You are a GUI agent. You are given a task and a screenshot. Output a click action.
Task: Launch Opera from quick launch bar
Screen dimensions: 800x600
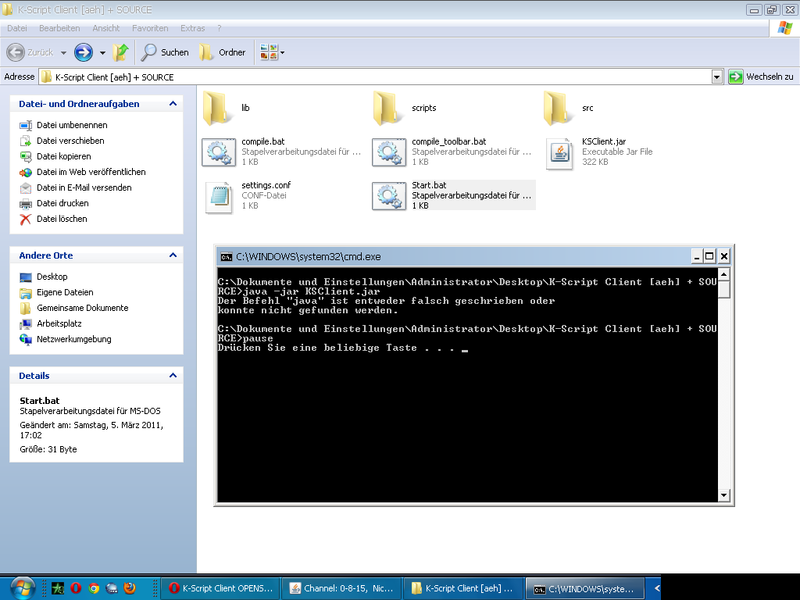pyautogui.click(x=76, y=588)
